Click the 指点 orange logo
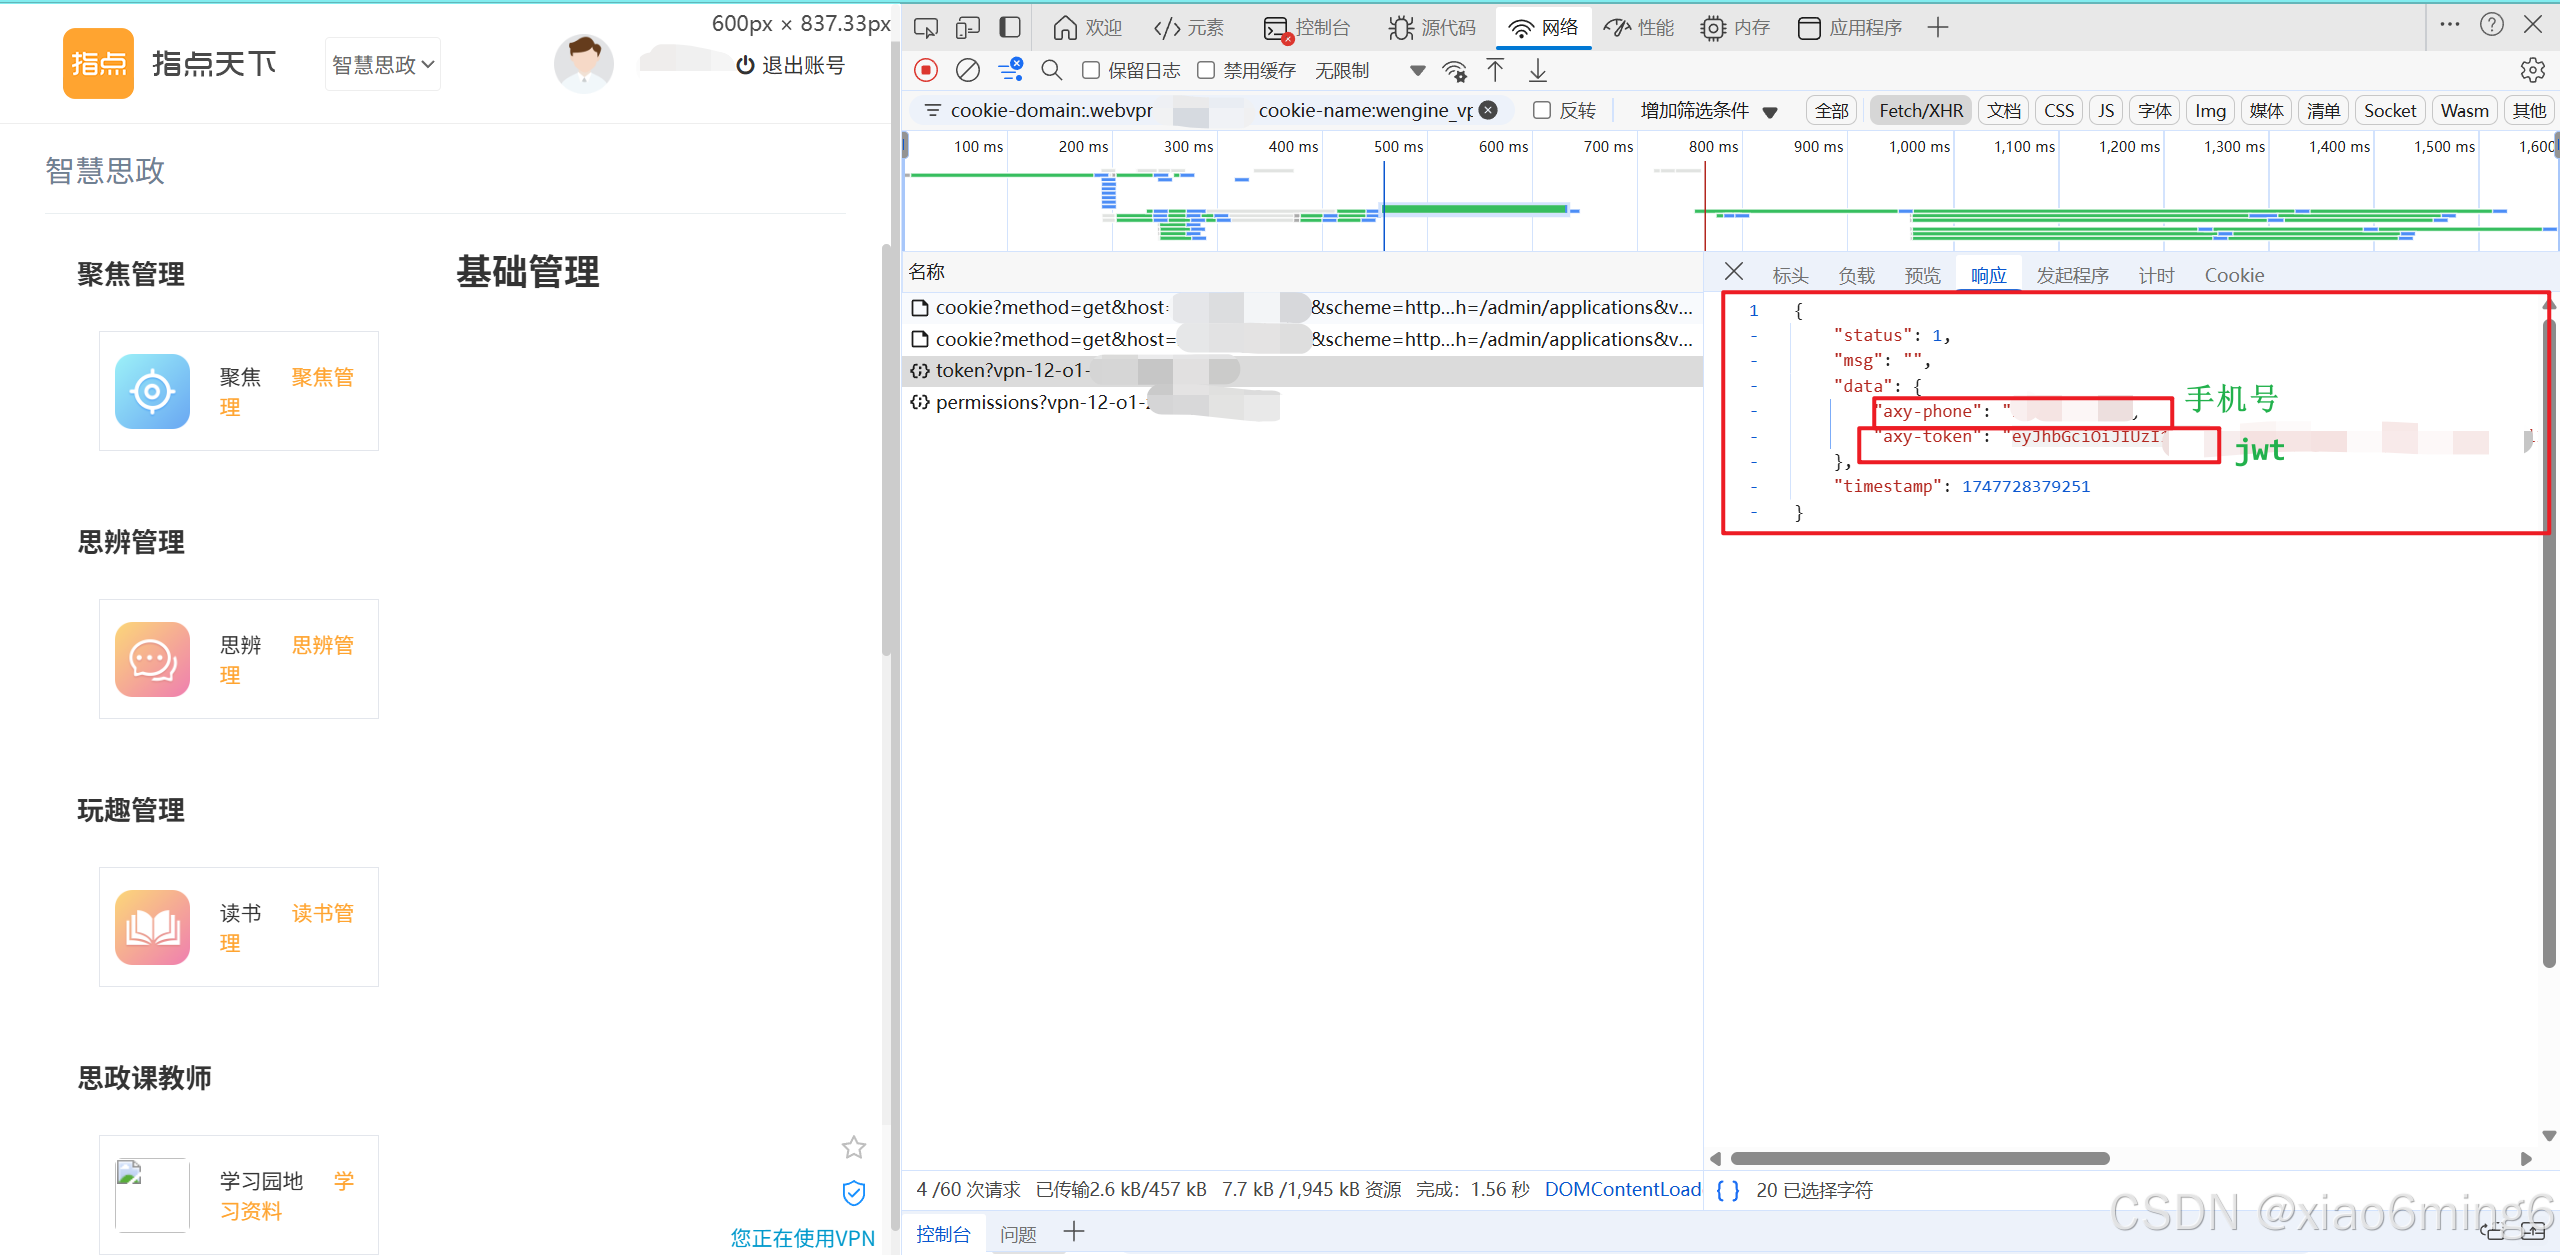Image resolution: width=2560 pixels, height=1255 pixels. tap(98, 64)
